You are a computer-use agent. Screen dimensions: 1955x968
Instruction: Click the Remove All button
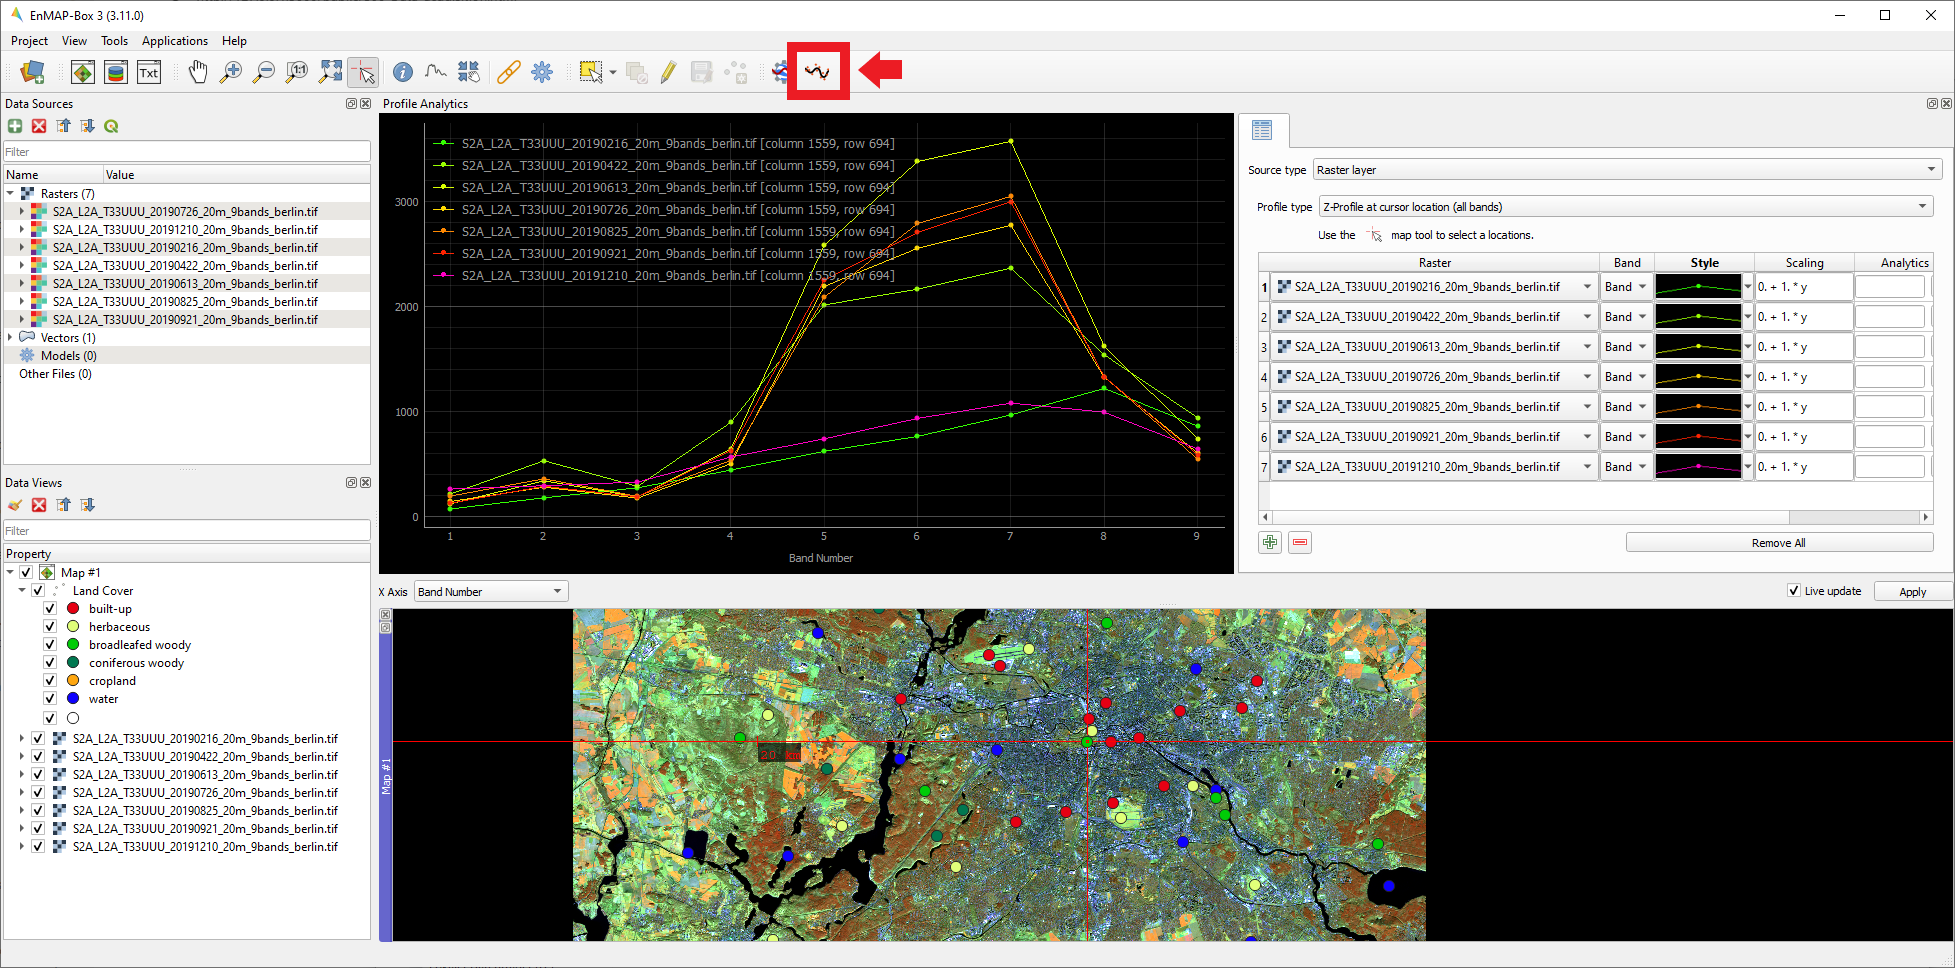click(x=1778, y=543)
